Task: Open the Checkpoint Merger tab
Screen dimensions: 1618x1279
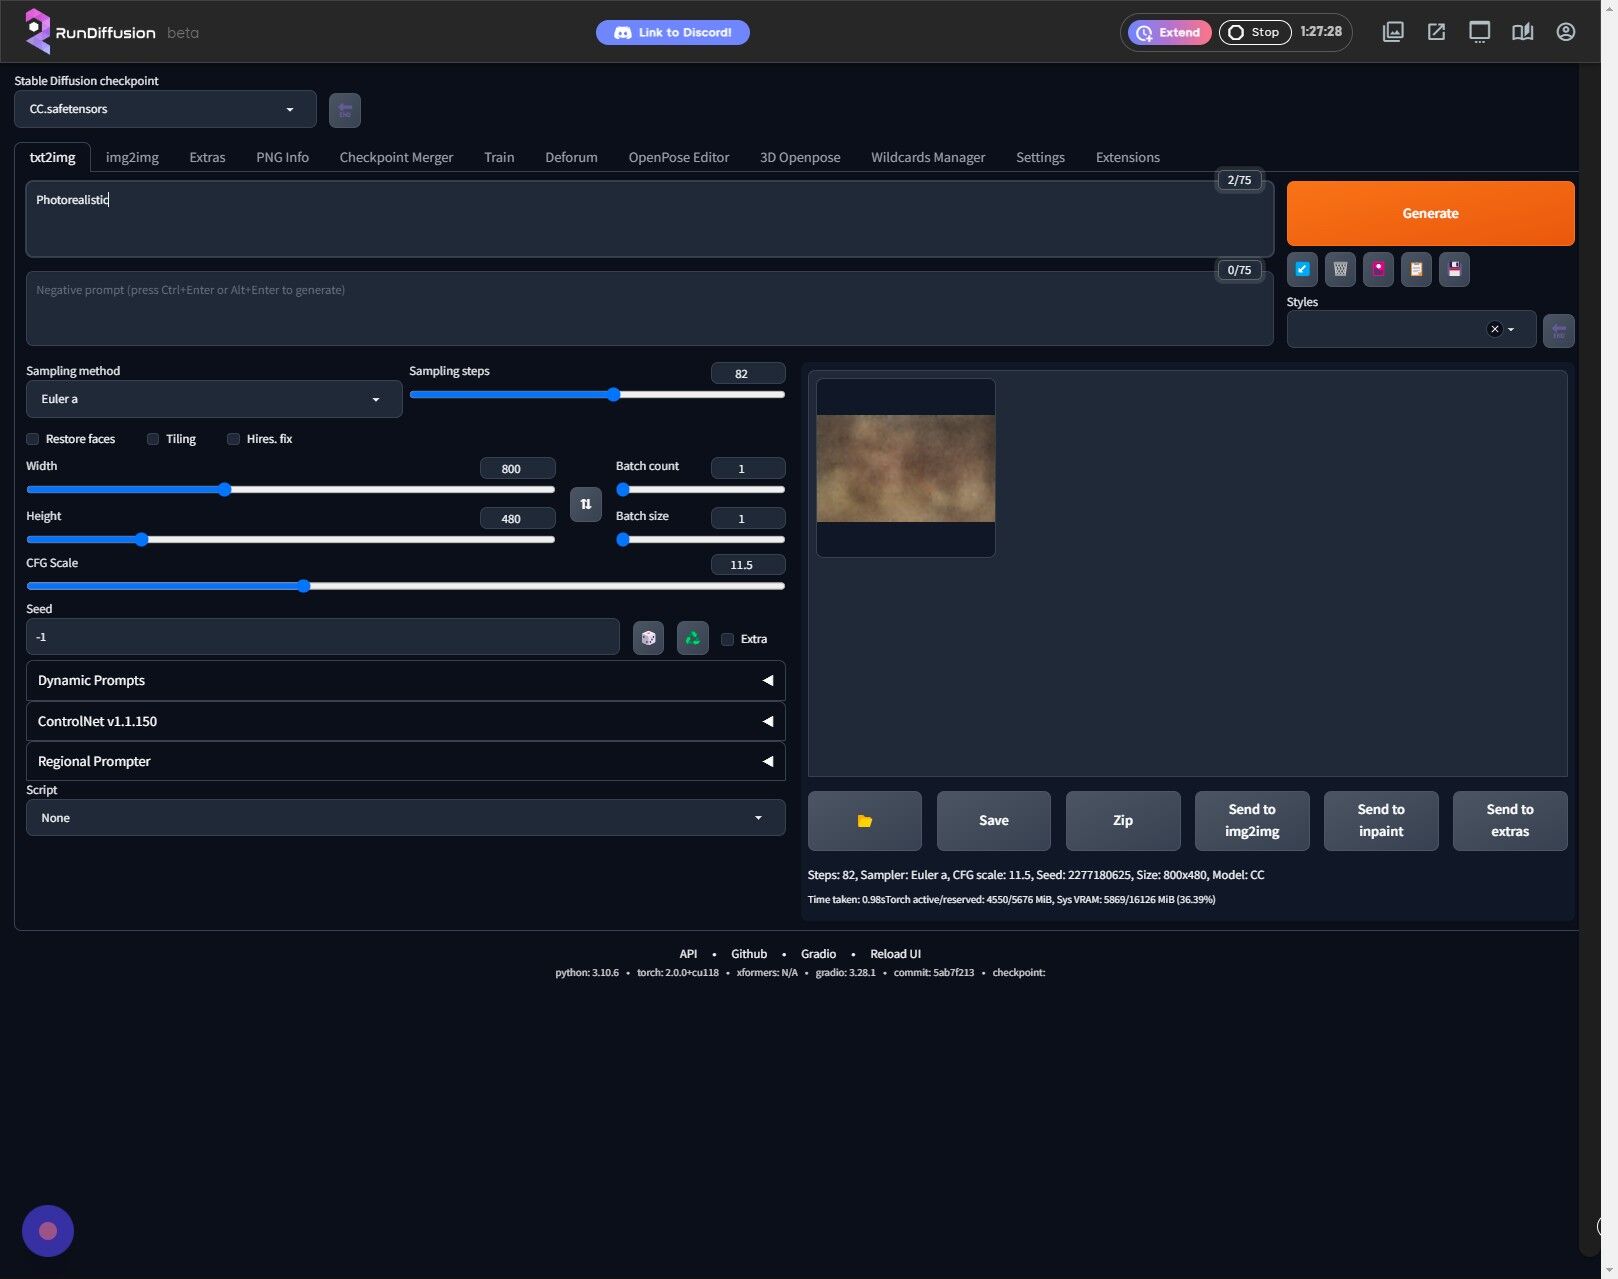Action: coord(396,157)
